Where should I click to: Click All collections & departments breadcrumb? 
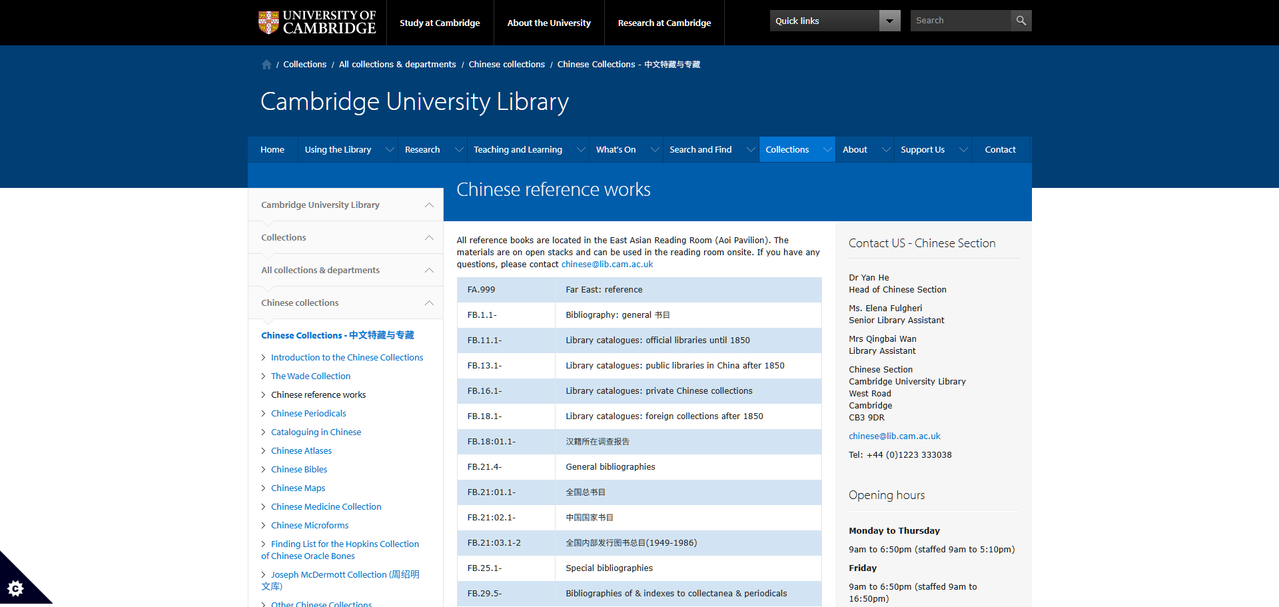click(x=397, y=64)
